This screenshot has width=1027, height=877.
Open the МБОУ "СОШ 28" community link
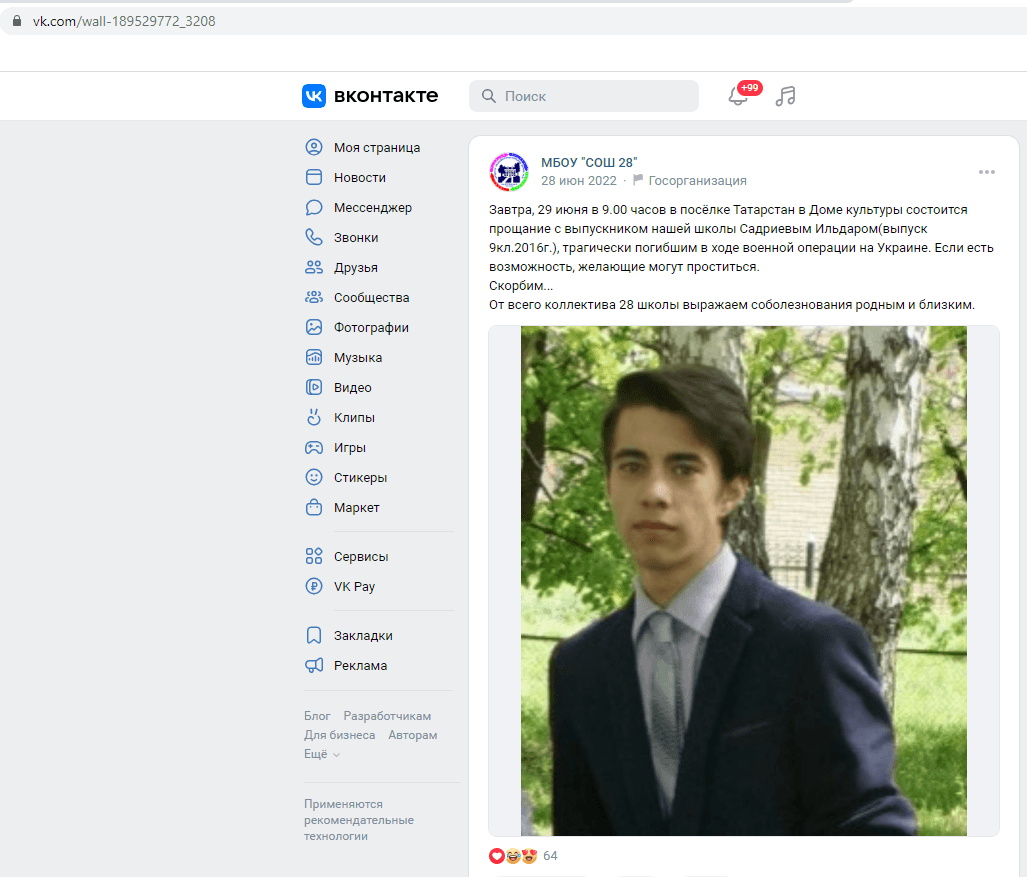[x=589, y=162]
